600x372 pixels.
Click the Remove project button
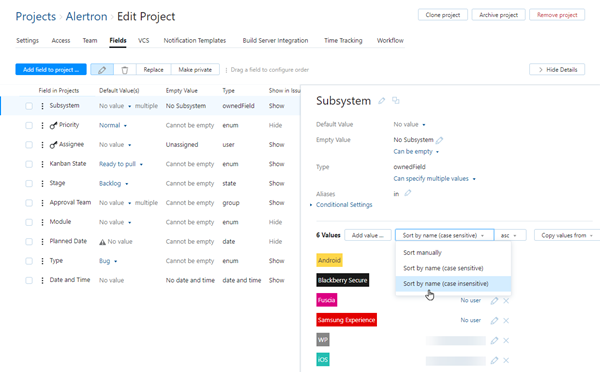[x=557, y=15]
